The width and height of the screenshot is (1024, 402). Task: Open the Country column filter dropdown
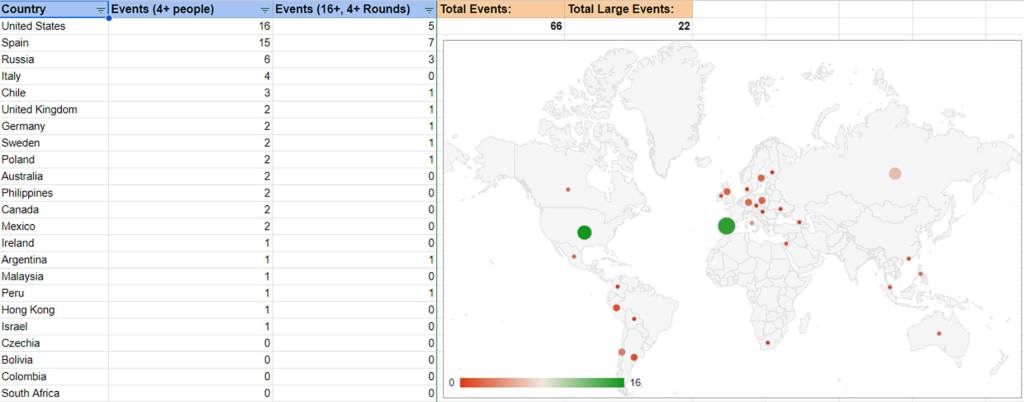(x=100, y=9)
